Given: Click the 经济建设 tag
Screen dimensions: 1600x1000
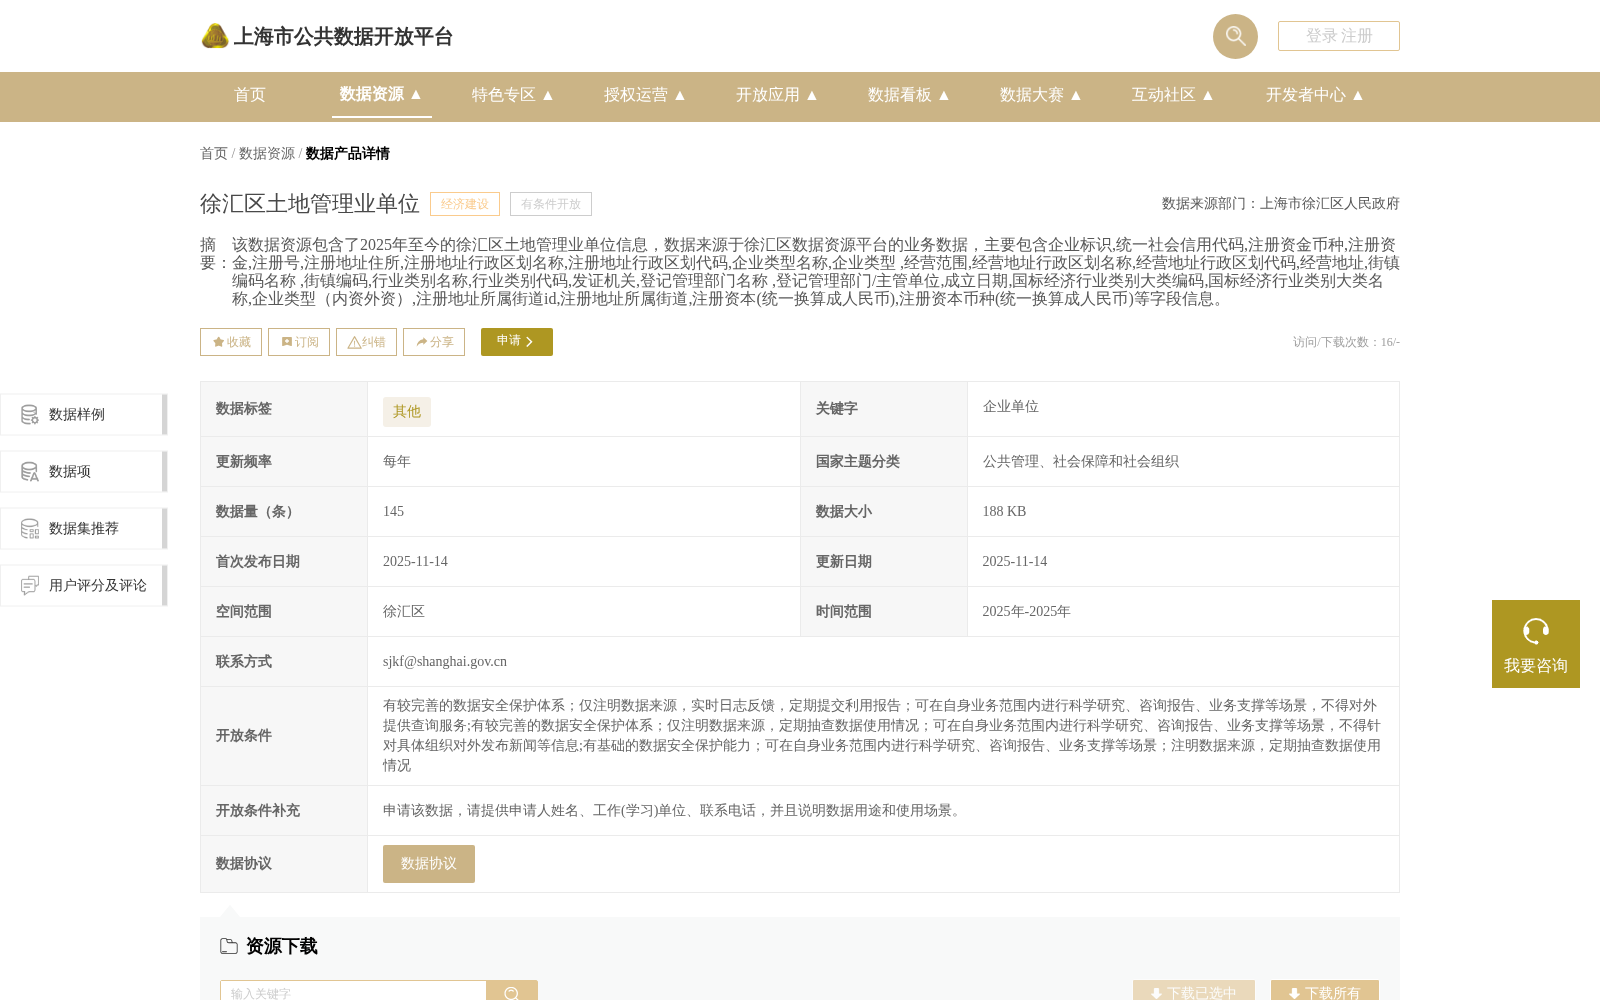Looking at the screenshot, I should [465, 204].
